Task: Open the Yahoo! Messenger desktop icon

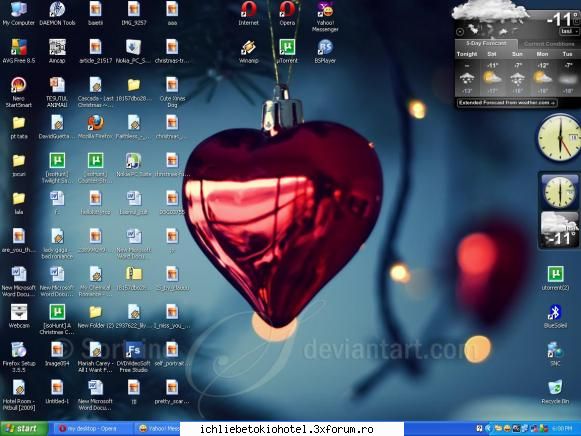Action: pyautogui.click(x=325, y=17)
